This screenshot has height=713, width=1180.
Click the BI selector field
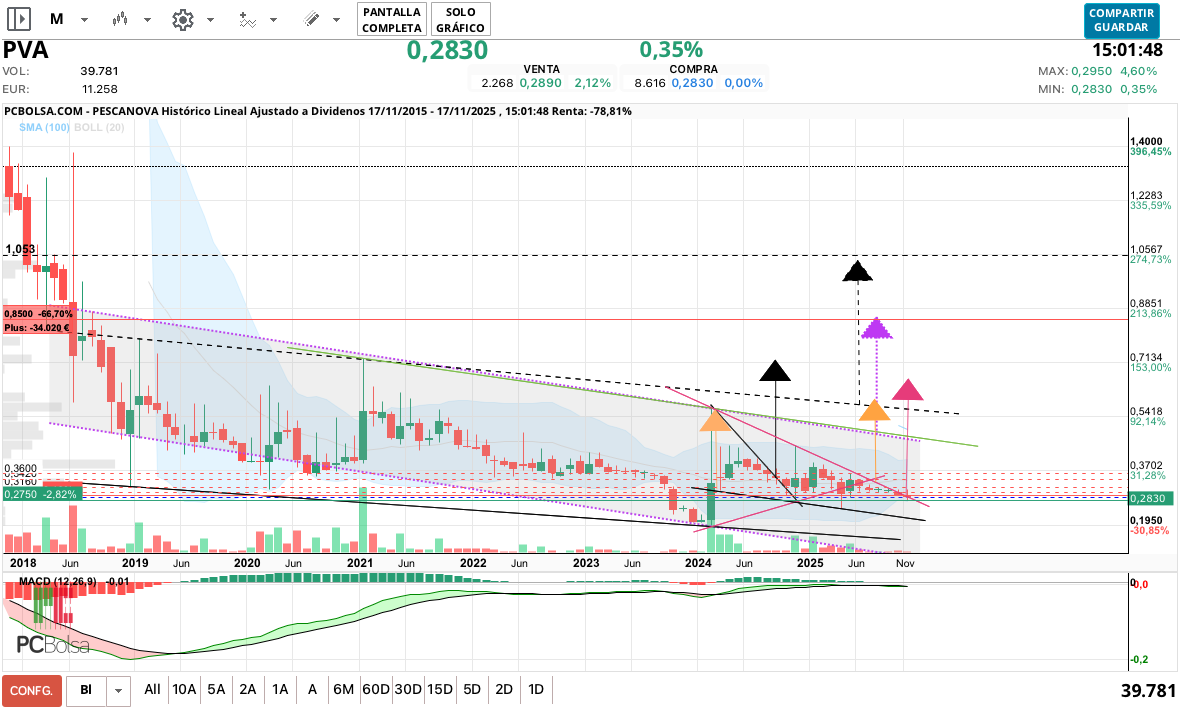pos(87,690)
